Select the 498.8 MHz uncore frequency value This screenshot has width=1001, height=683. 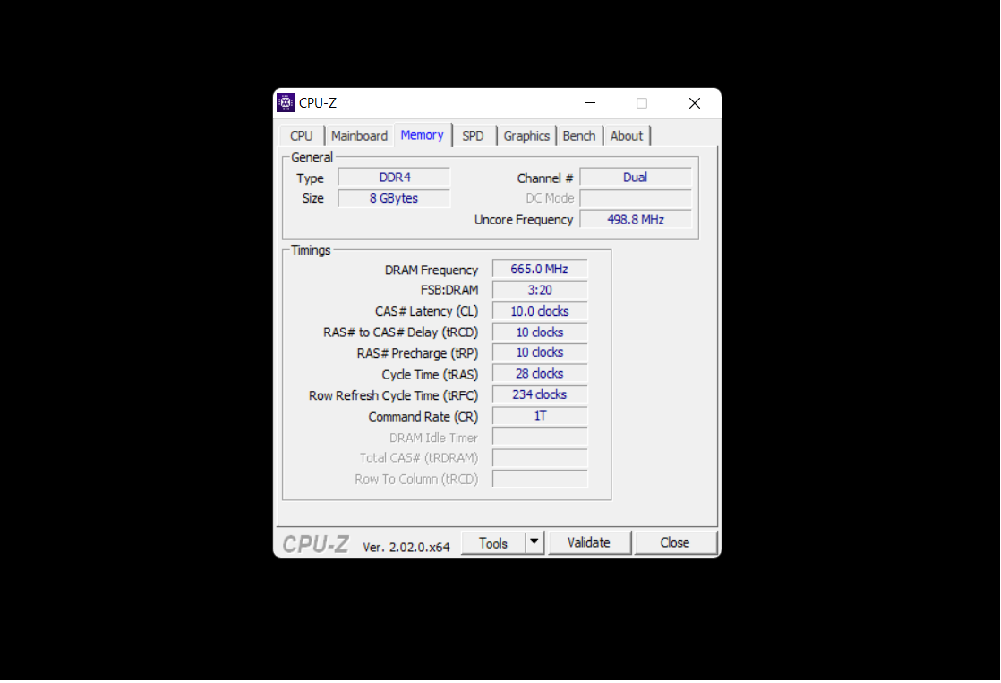635,220
